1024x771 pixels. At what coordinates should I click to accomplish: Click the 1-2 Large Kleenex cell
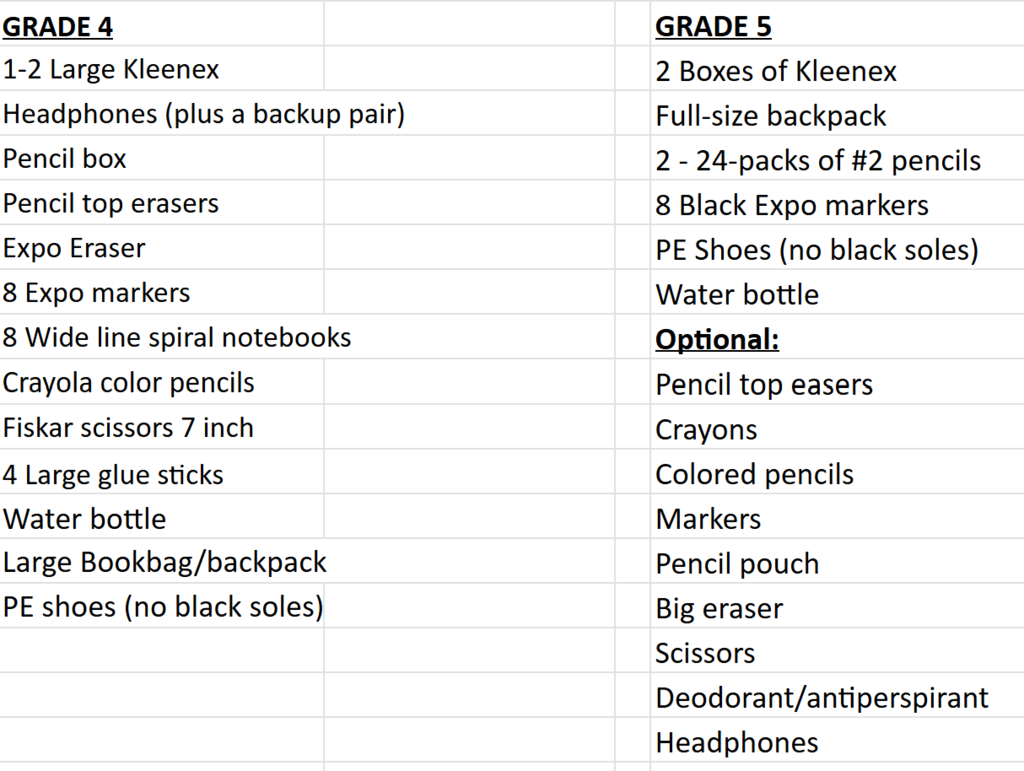[161, 68]
